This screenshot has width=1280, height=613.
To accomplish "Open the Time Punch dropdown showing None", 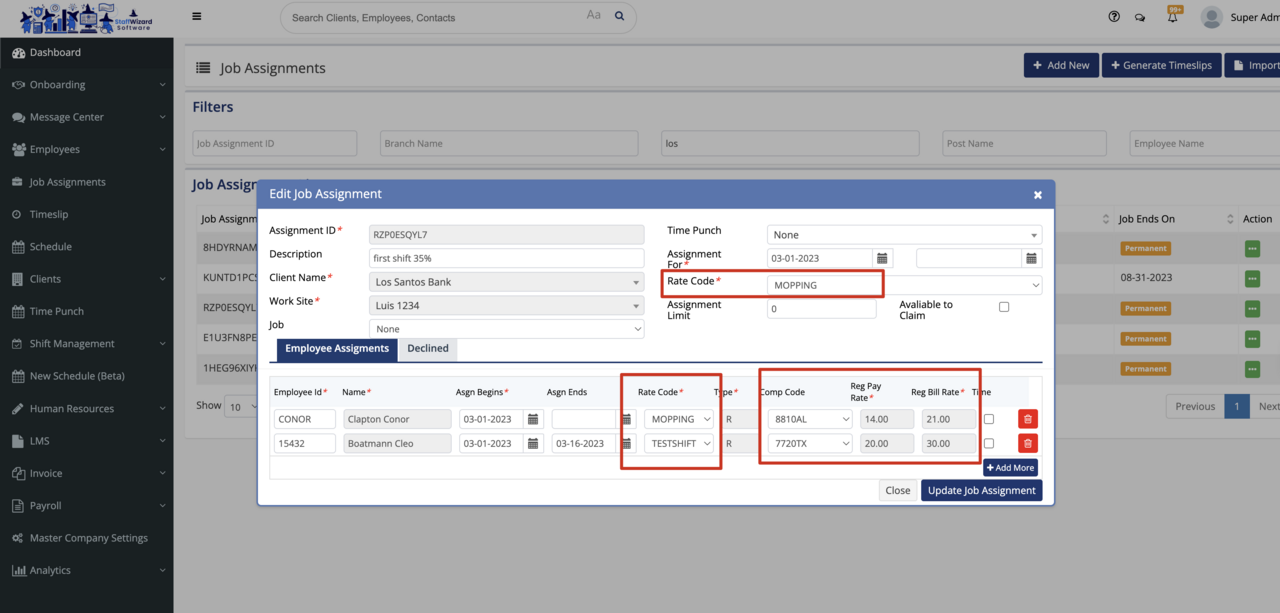I will (x=904, y=235).
